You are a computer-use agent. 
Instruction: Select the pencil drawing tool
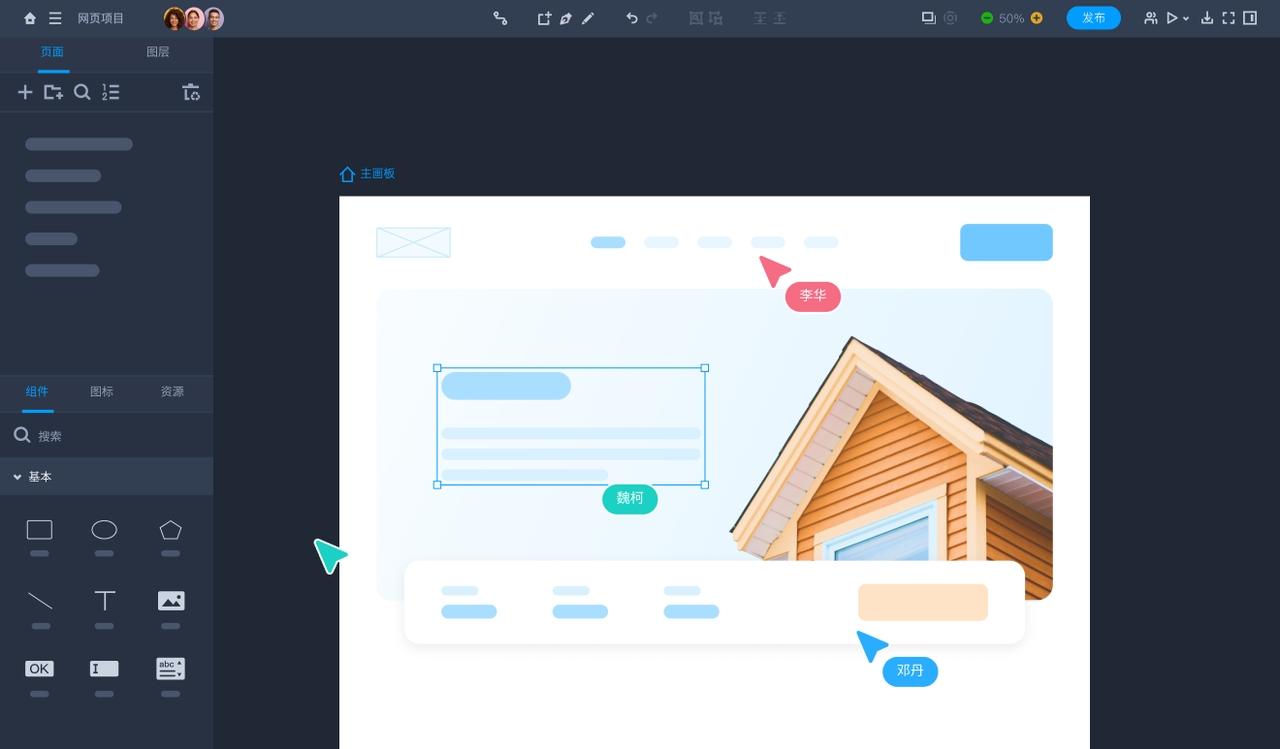[x=588, y=18]
